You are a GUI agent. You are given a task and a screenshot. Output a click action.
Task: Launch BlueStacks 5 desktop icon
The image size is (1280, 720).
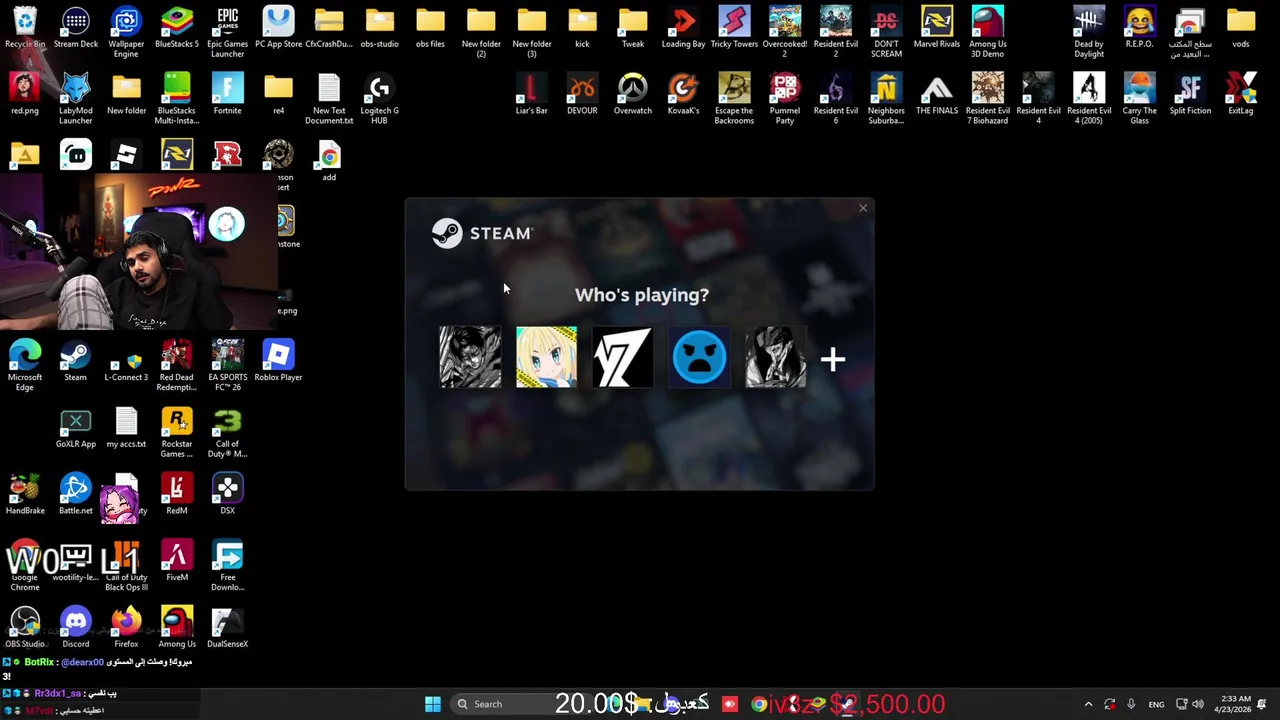pyautogui.click(x=177, y=28)
